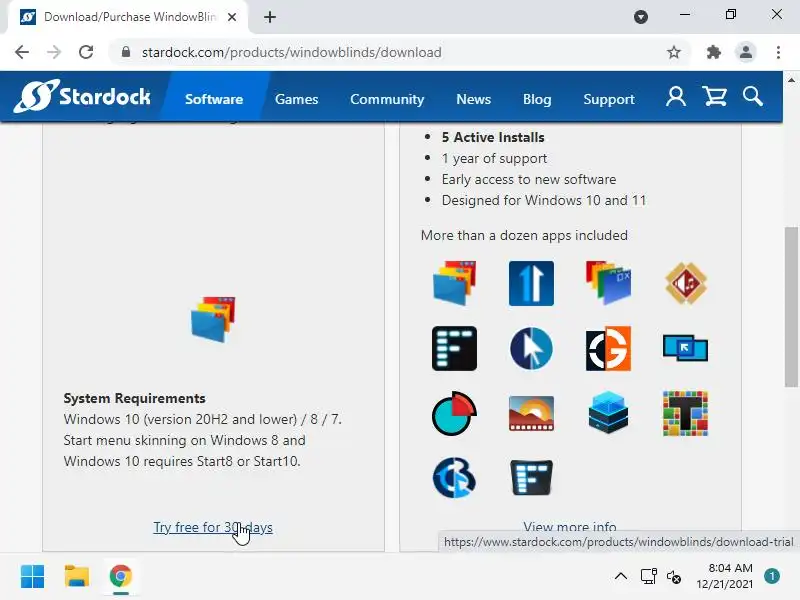
Task: Click the CursorFX round cursor icon
Action: pyautogui.click(x=531, y=348)
